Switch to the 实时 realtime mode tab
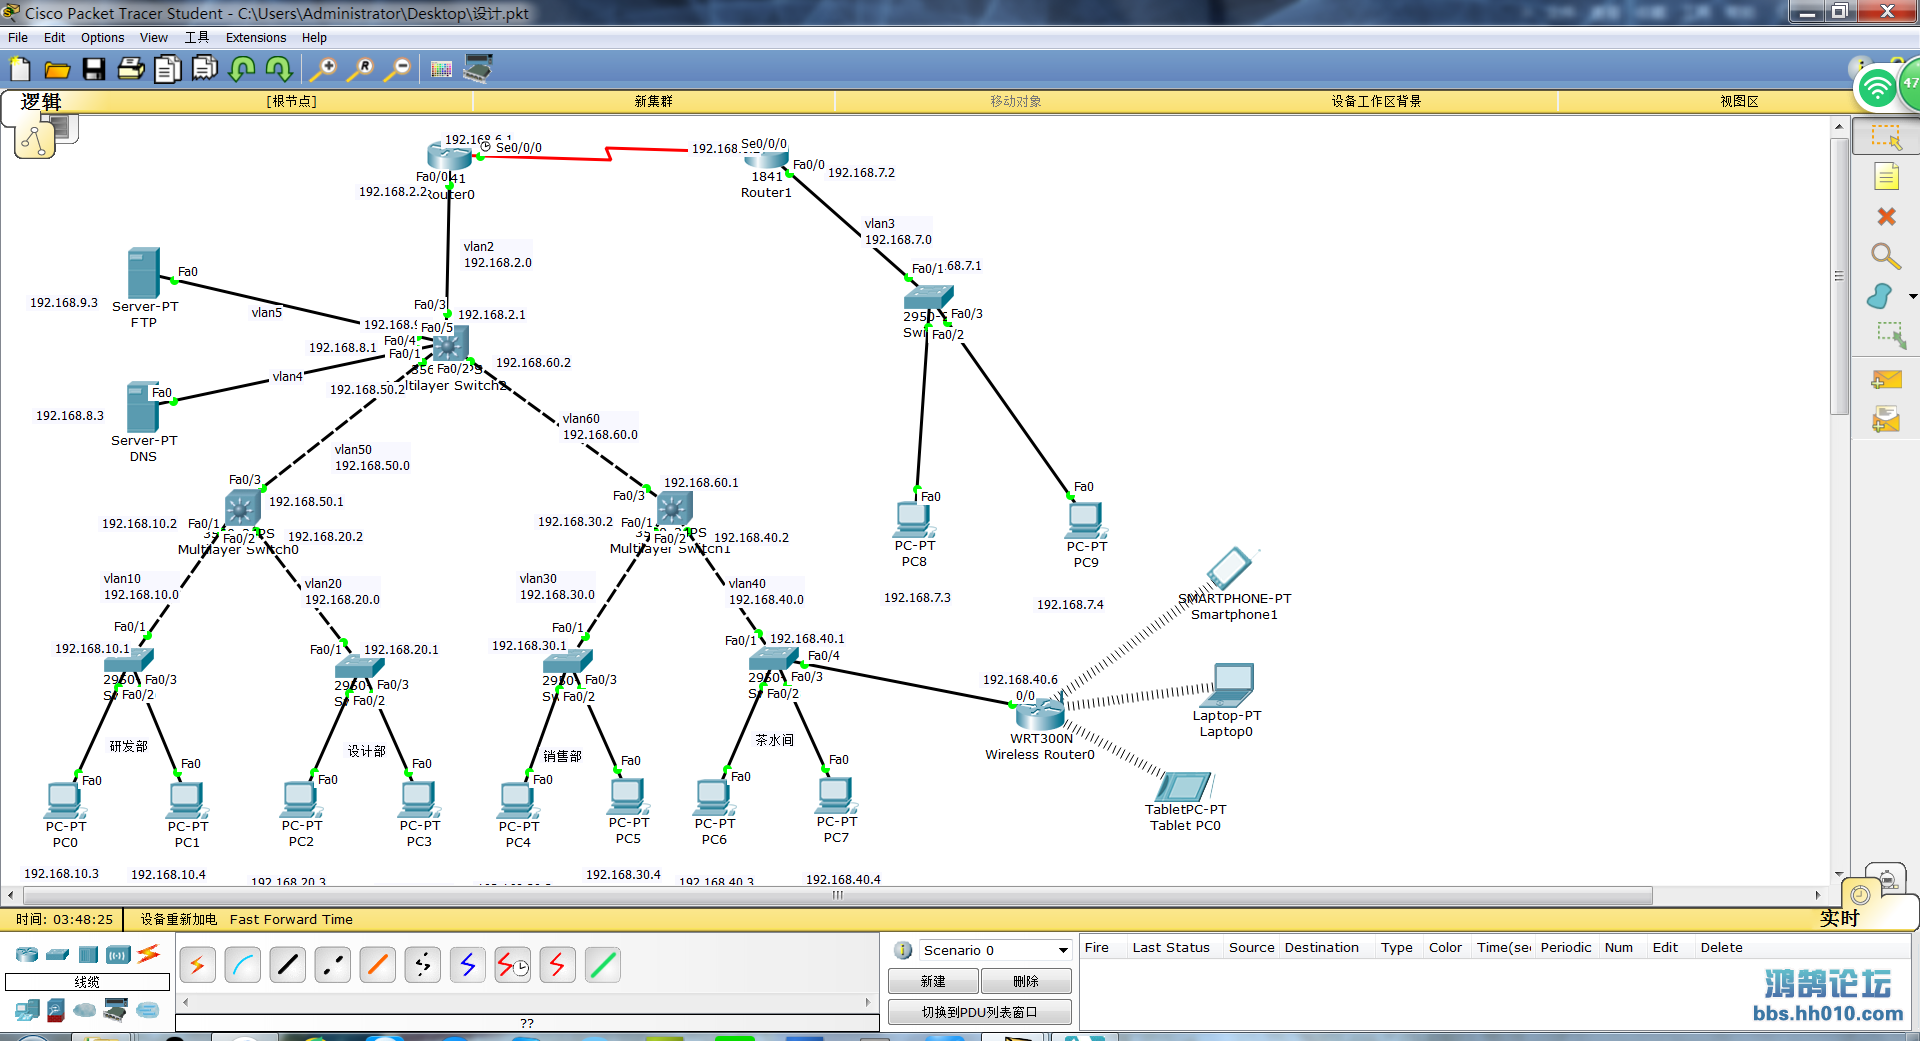The image size is (1920, 1041). (1839, 918)
